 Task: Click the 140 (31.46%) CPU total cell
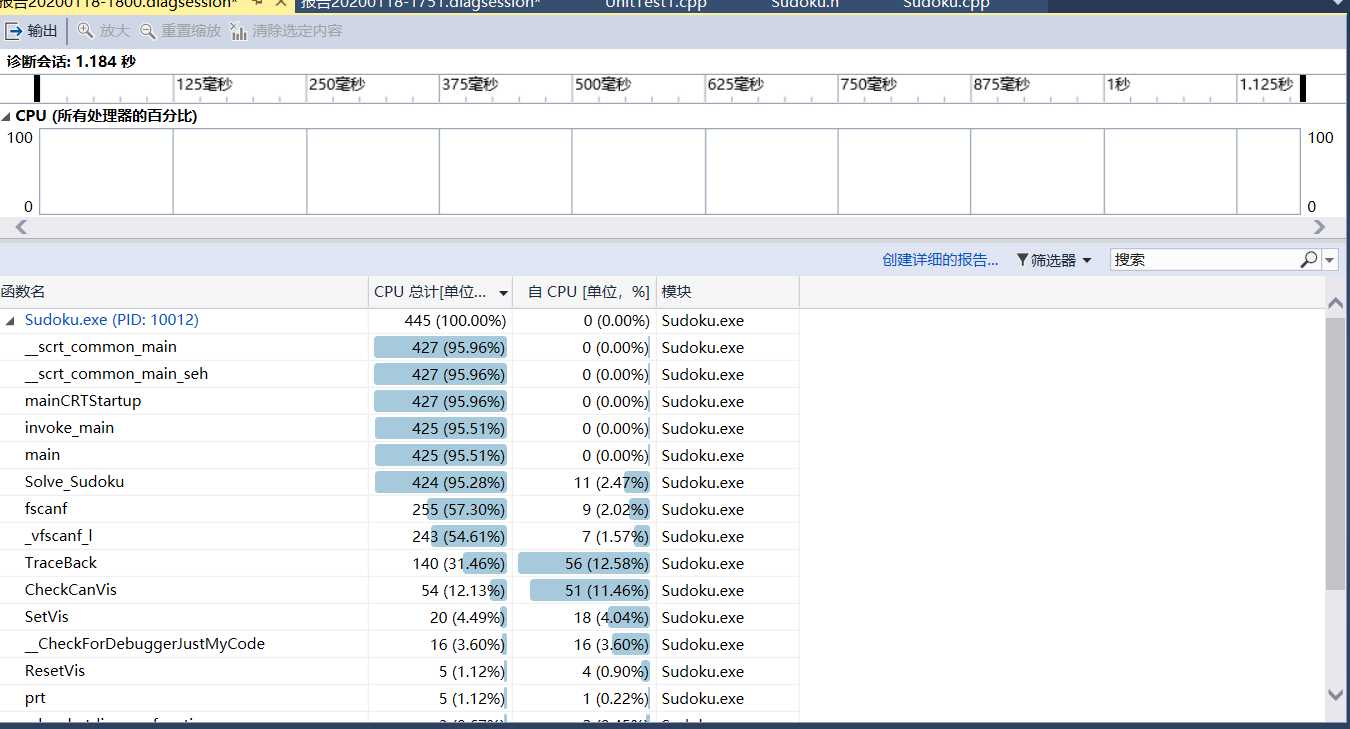pos(440,564)
